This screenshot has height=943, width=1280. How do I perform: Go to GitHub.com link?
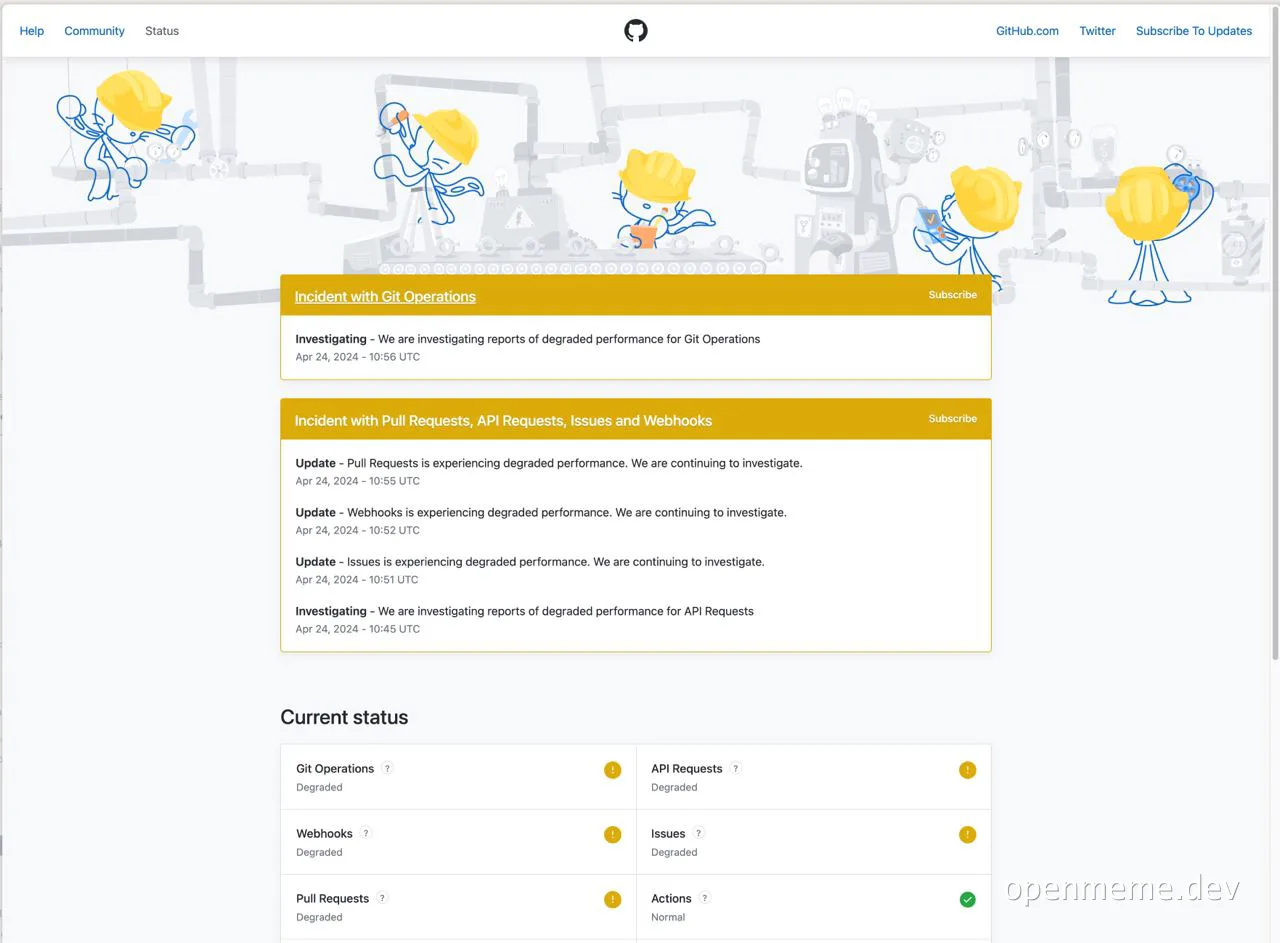click(x=1027, y=31)
